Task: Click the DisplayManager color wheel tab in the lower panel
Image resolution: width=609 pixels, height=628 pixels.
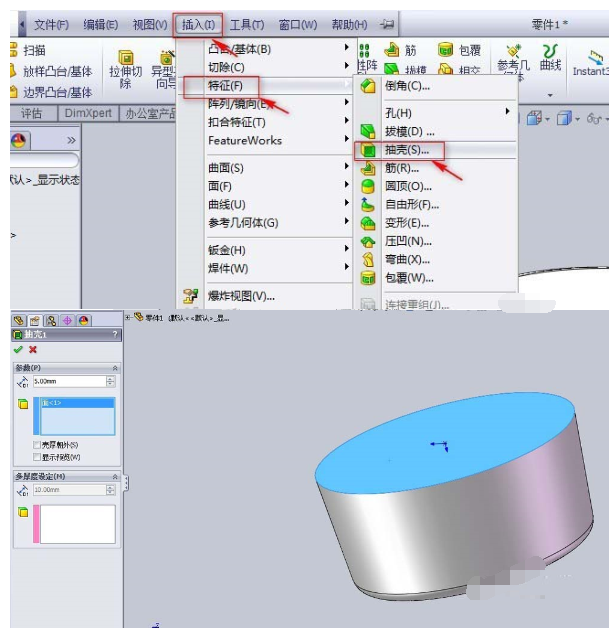Action: coord(83,320)
